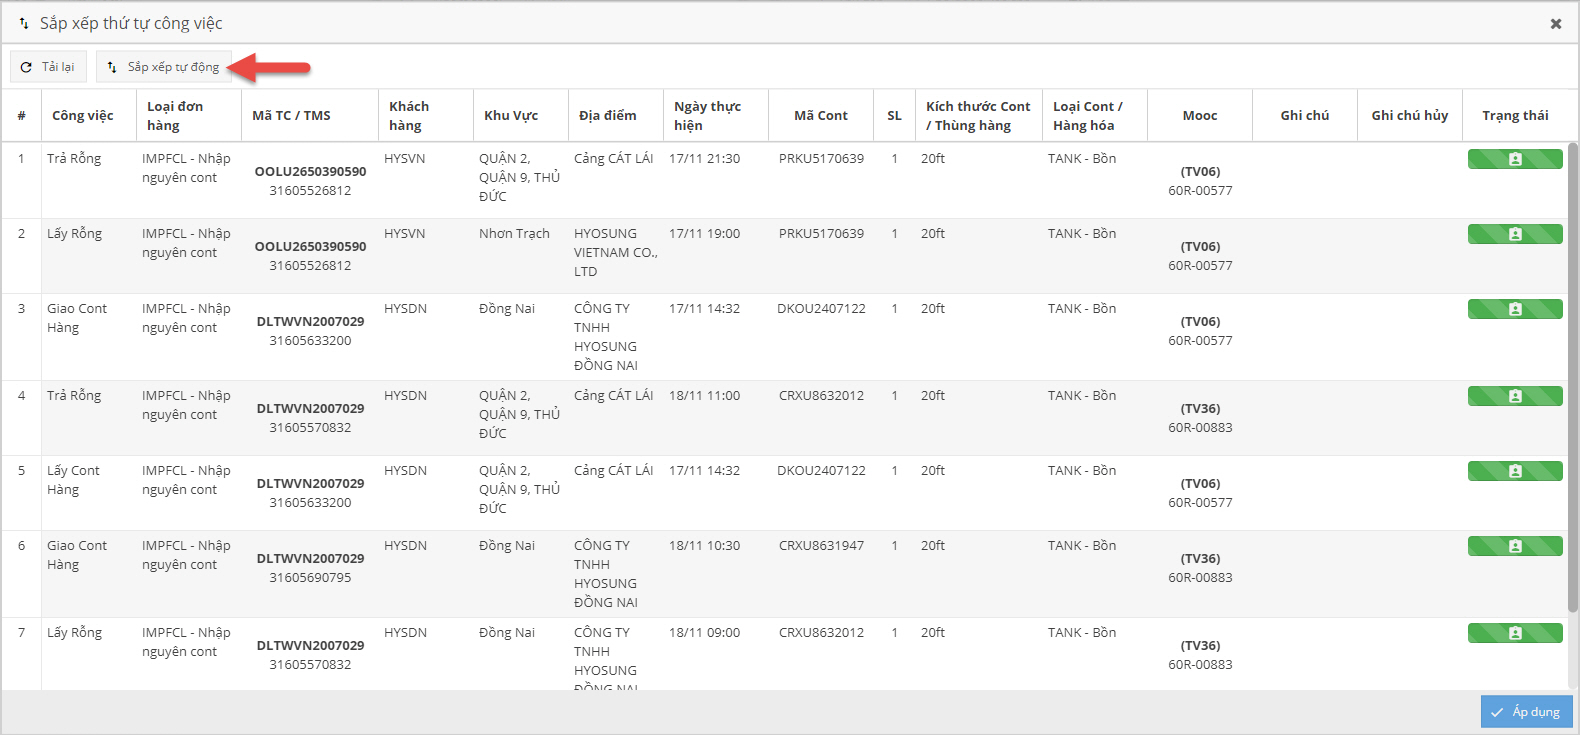
Task: Select container code PRKU5170639 in row 1
Action: point(821,159)
